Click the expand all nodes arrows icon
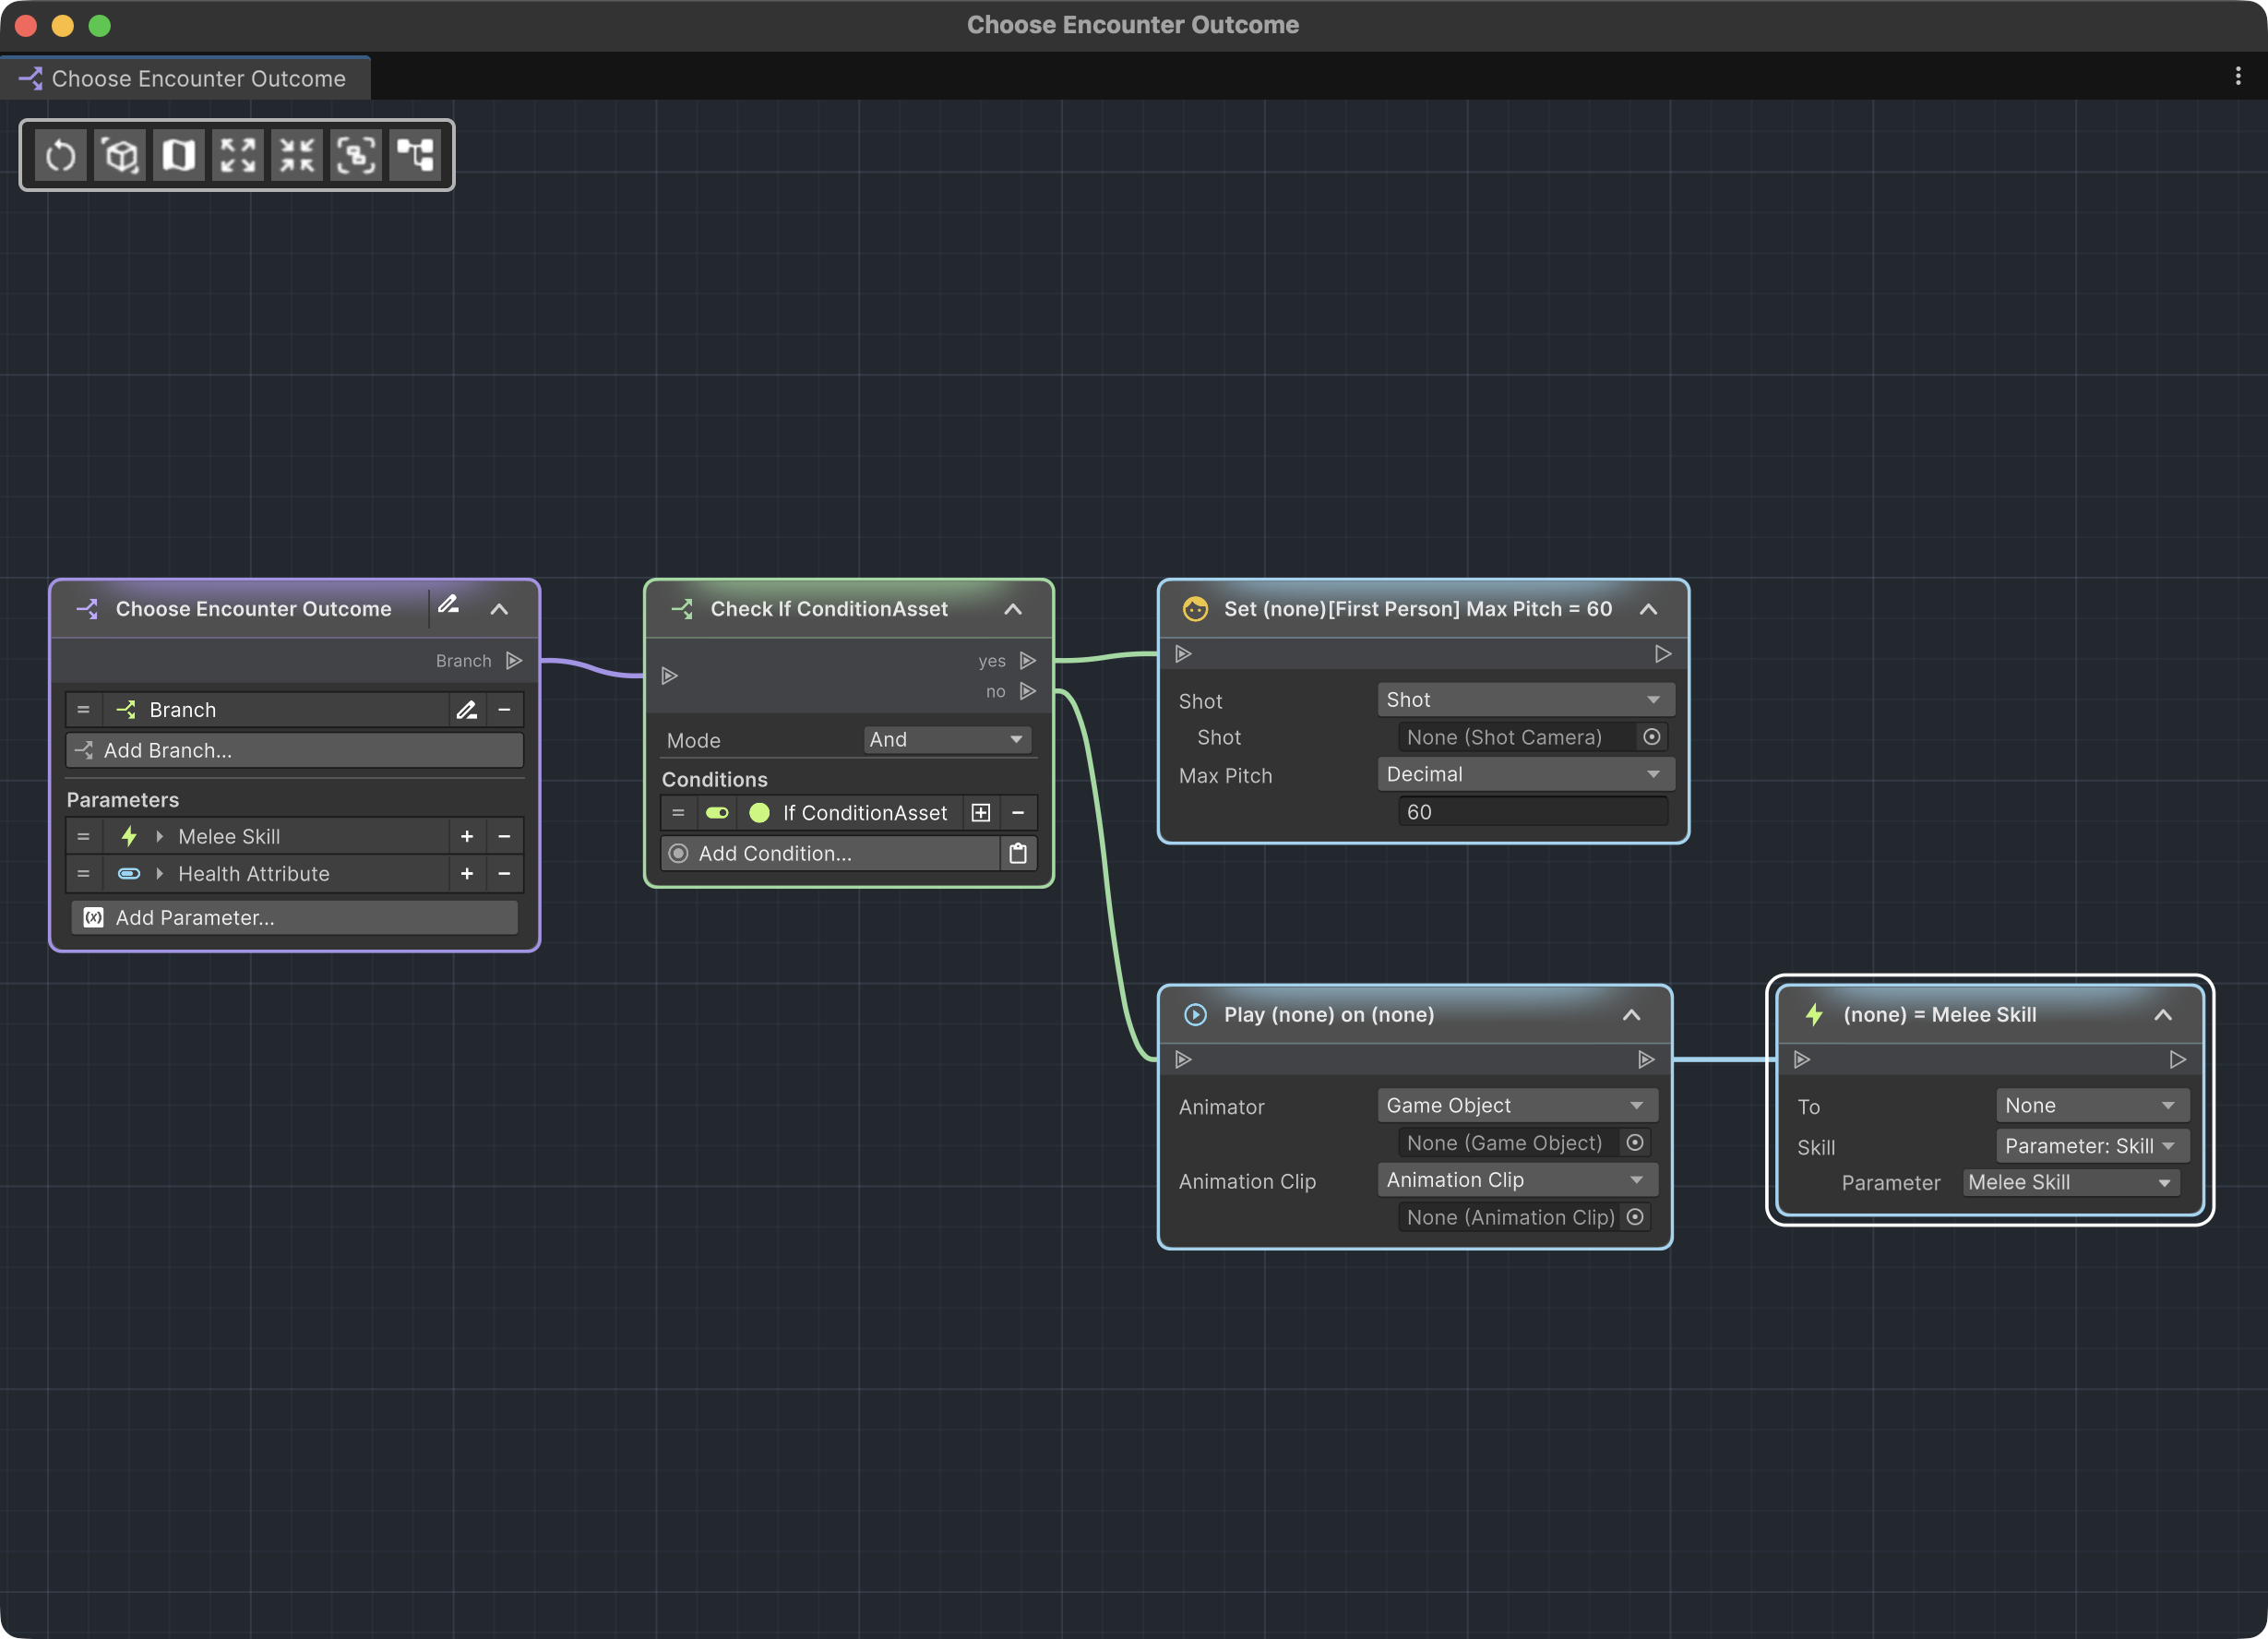Image resolution: width=2268 pixels, height=1639 pixels. [238, 155]
